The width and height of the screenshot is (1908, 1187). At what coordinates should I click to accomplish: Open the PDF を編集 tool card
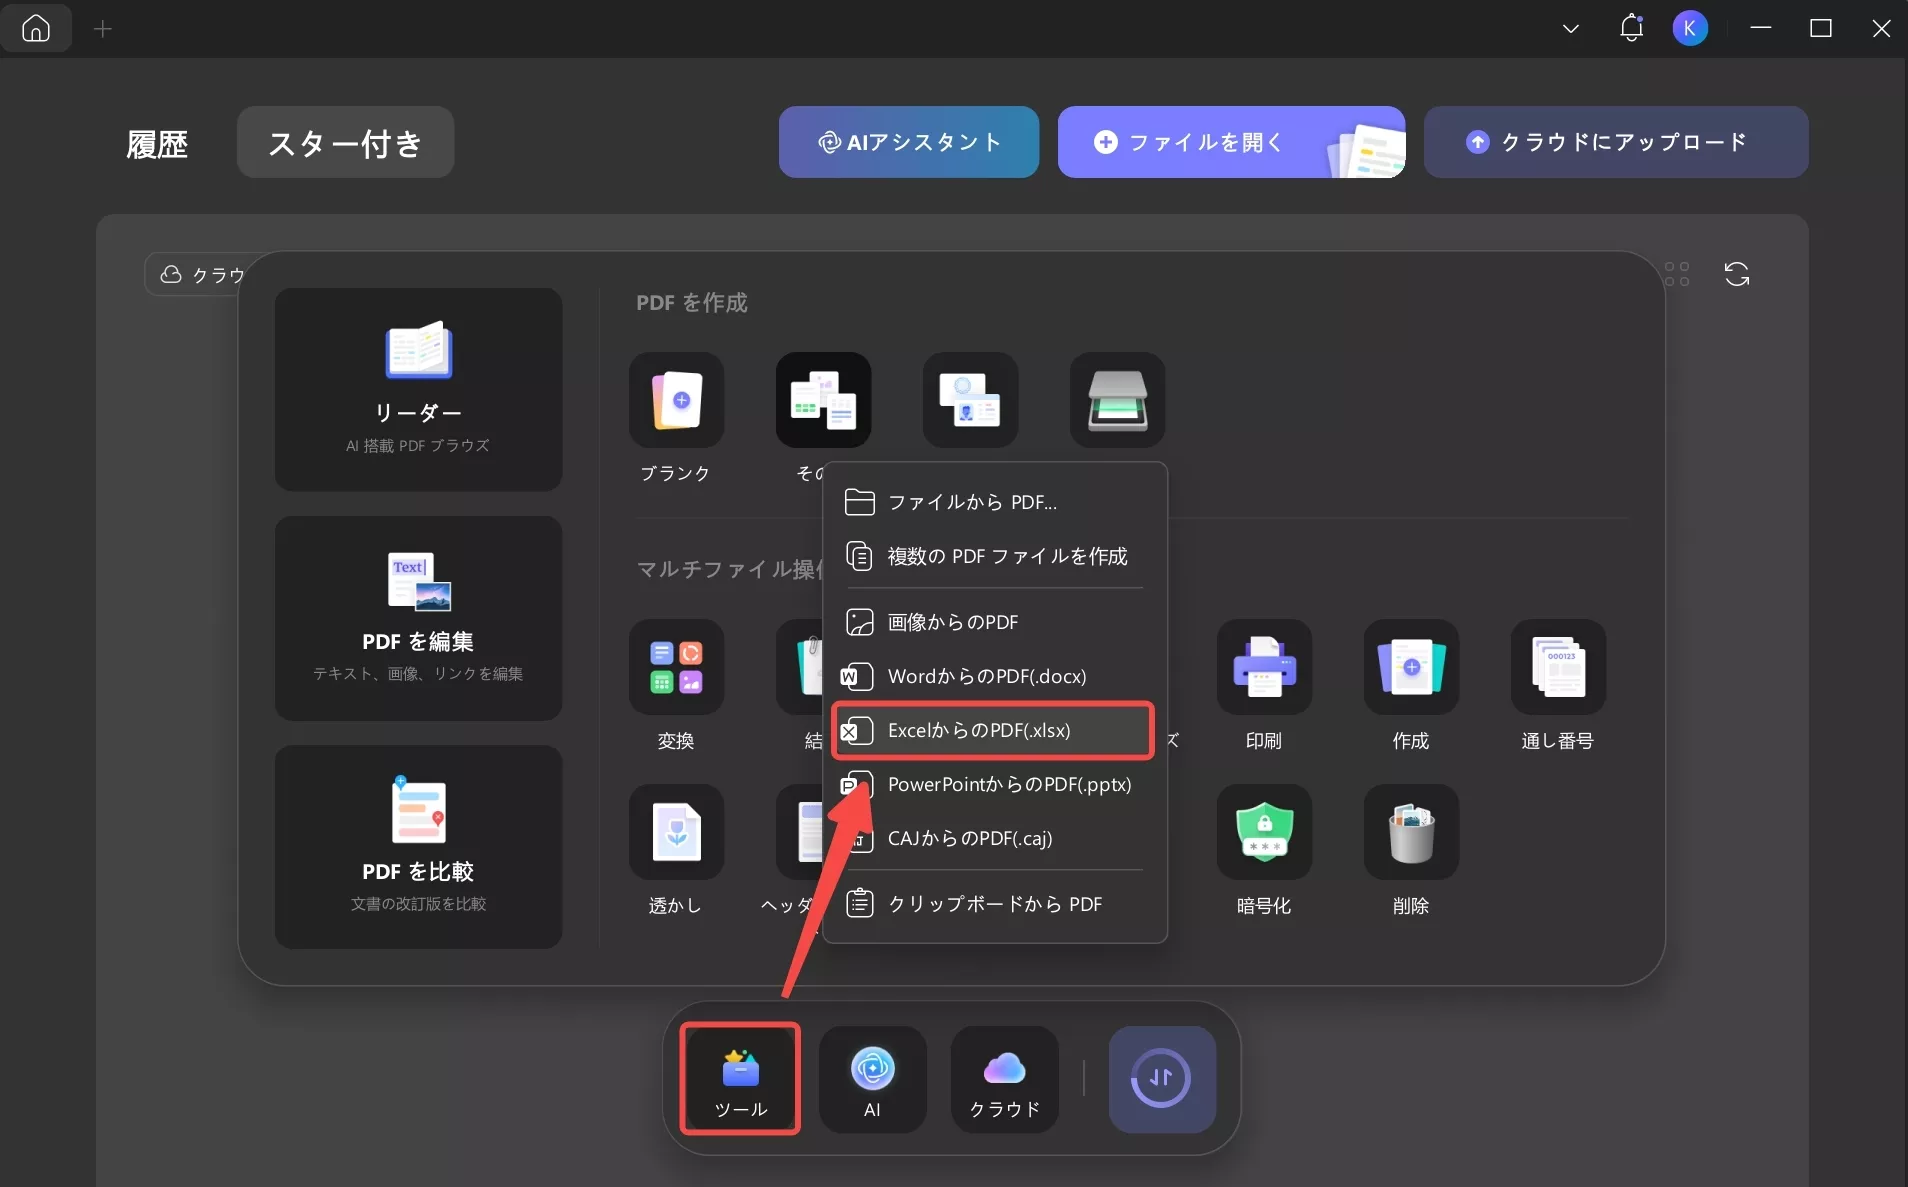click(x=418, y=618)
